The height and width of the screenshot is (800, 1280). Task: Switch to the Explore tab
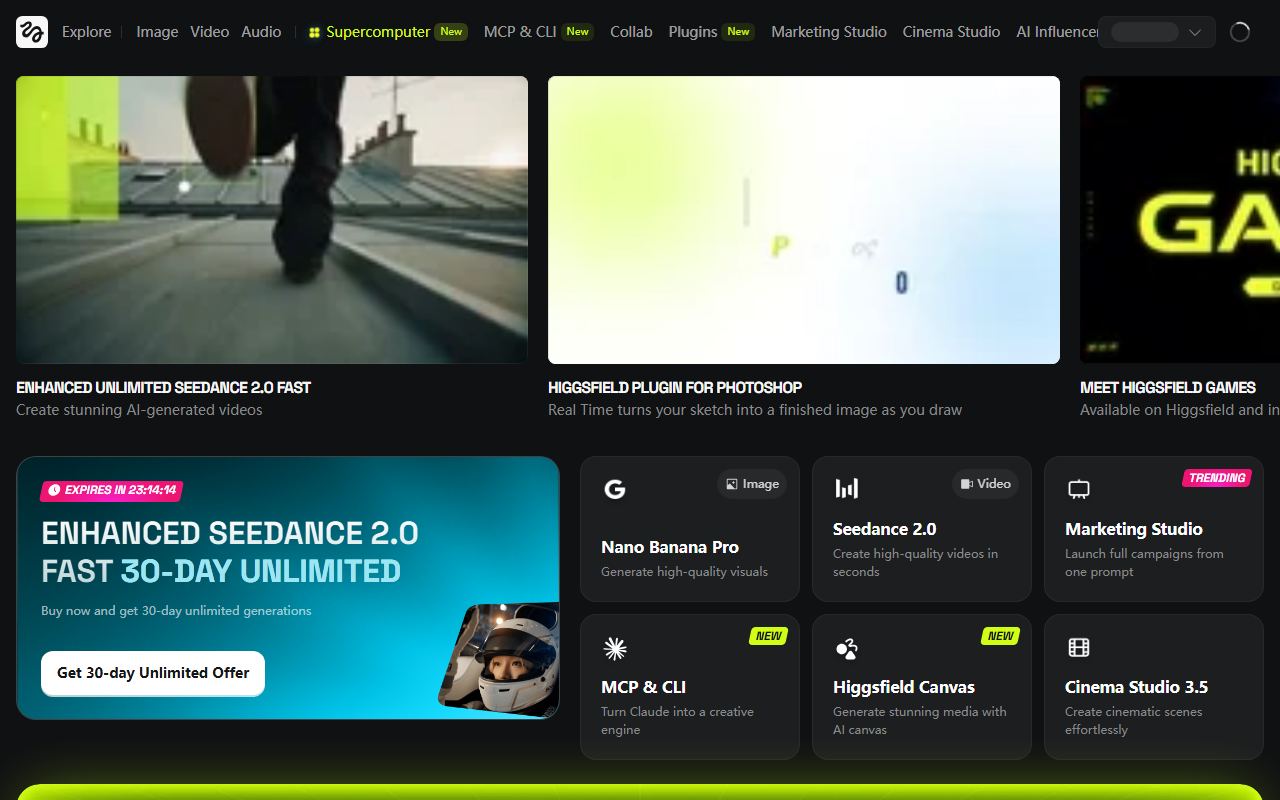pos(87,32)
